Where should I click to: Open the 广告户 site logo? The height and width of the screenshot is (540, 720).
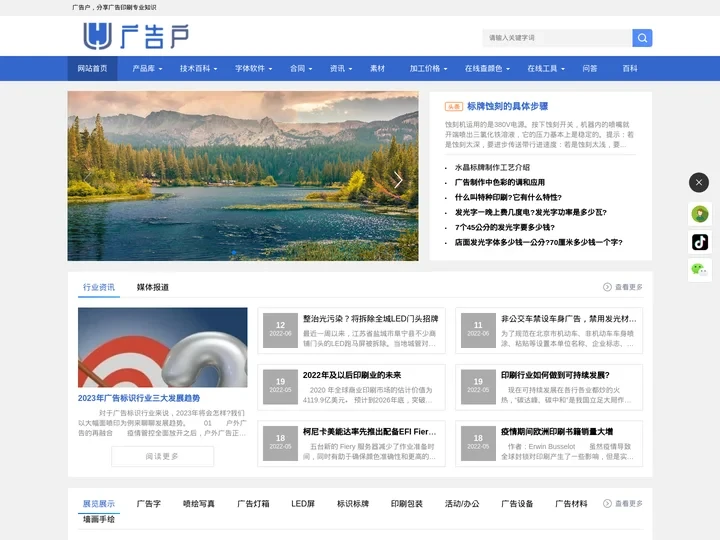[x=136, y=36]
